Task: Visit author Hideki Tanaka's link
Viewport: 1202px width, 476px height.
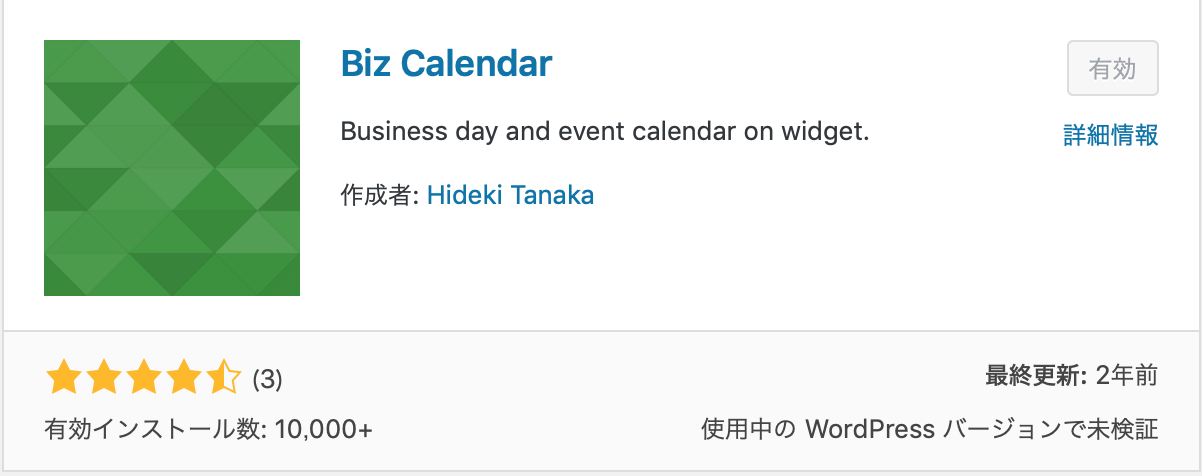Action: [x=510, y=195]
